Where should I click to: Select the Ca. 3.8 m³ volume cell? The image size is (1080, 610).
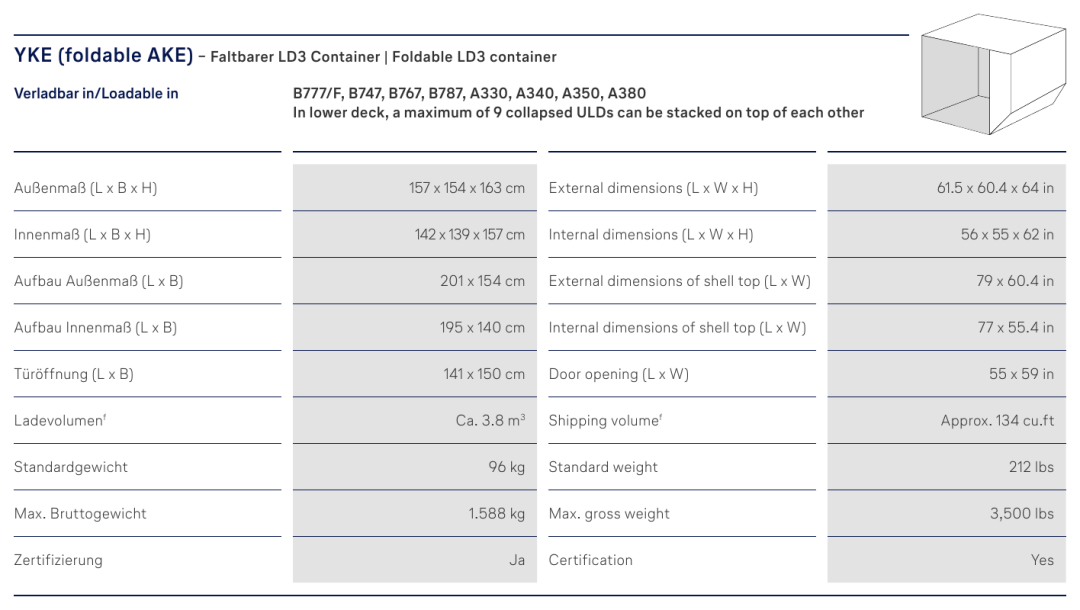click(x=415, y=421)
